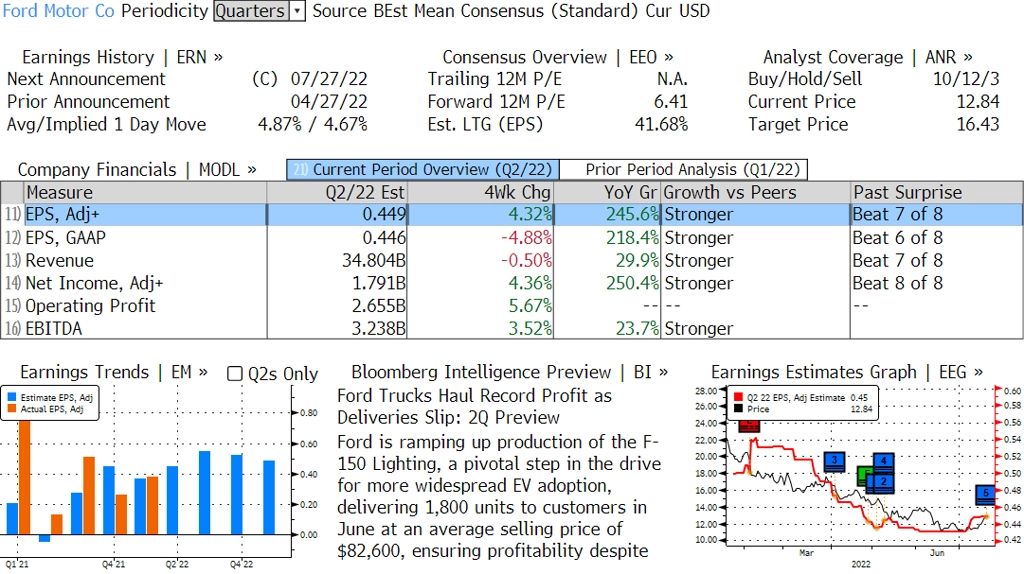Open the Periodicity dropdown arrow
The width and height of the screenshot is (1024, 574).
tap(297, 11)
